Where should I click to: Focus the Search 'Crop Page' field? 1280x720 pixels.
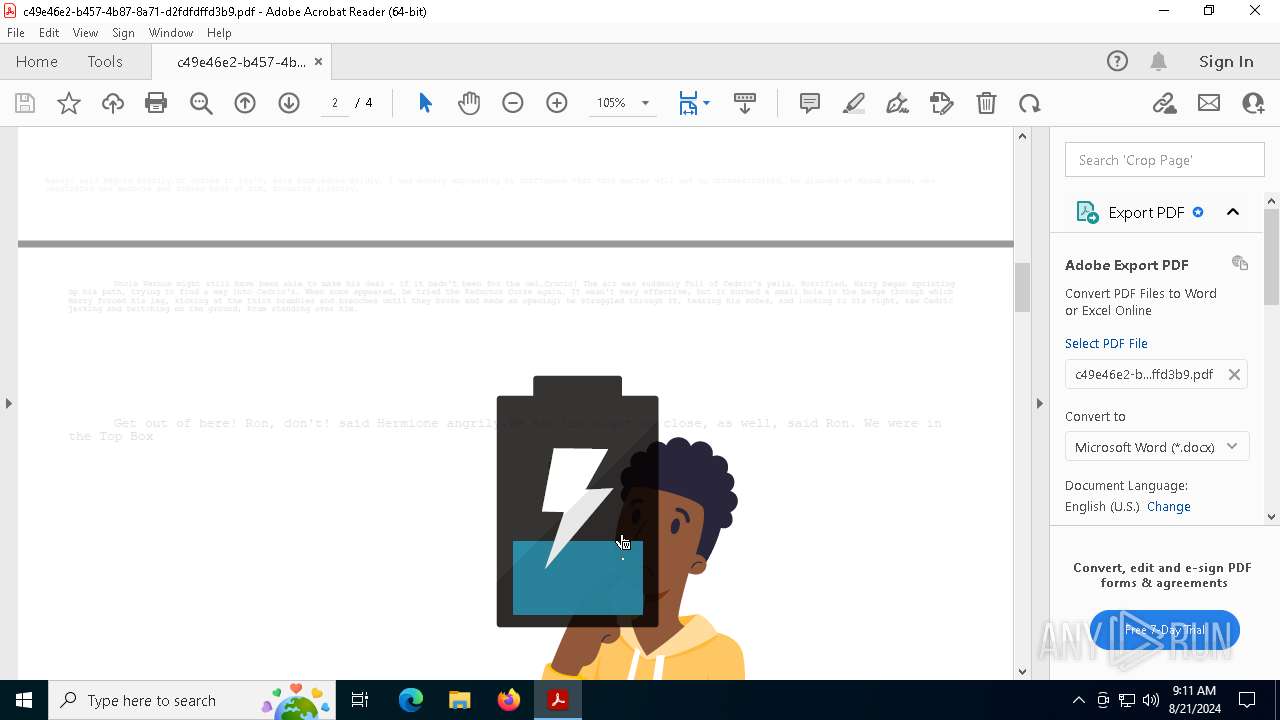pos(1165,160)
